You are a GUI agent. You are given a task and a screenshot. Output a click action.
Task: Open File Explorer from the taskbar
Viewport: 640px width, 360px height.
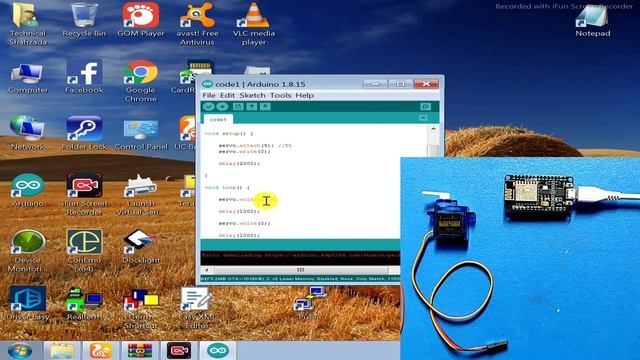[62, 351]
